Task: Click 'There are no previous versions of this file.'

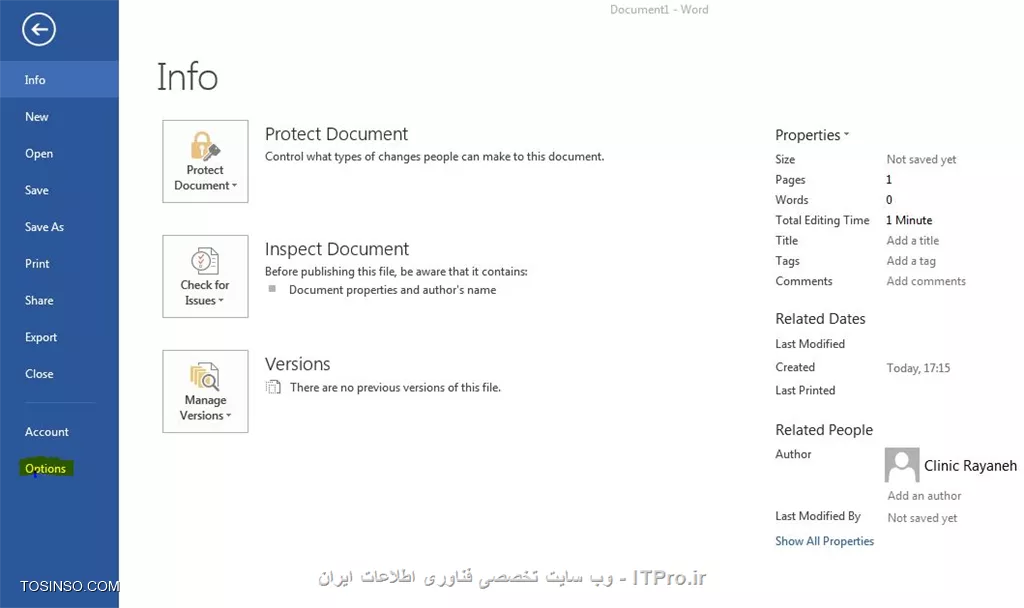Action: click(x=395, y=387)
